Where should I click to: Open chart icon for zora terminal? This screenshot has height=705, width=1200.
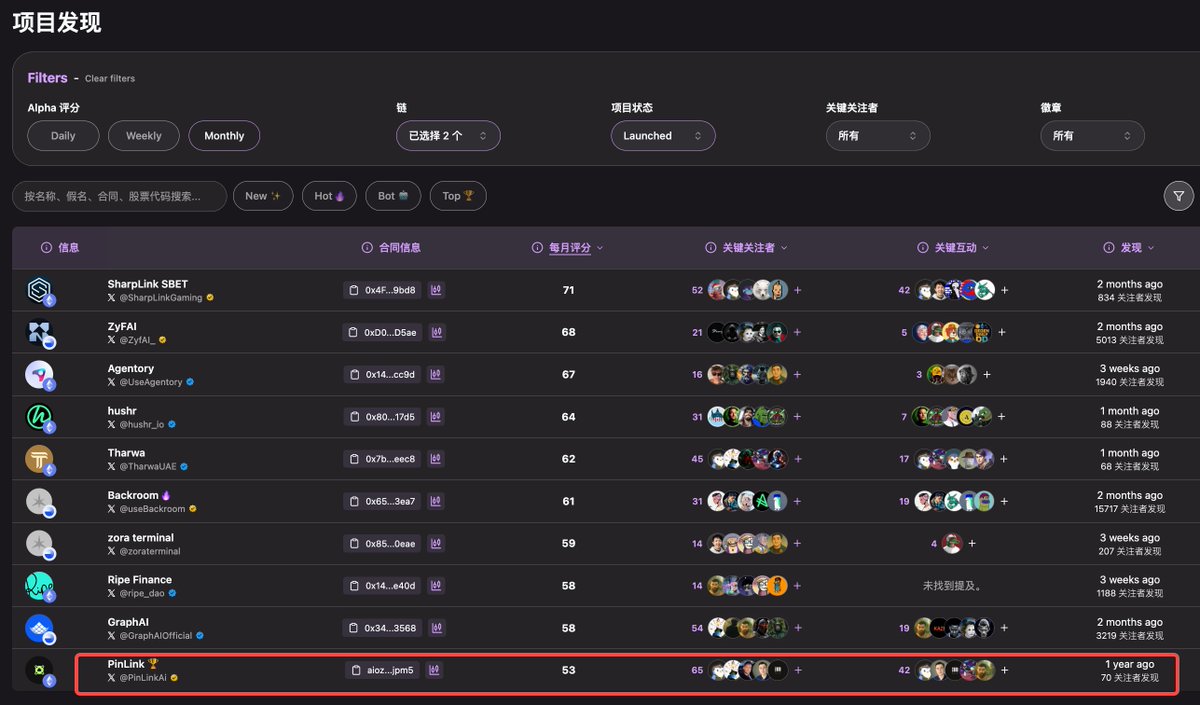[x=437, y=544]
